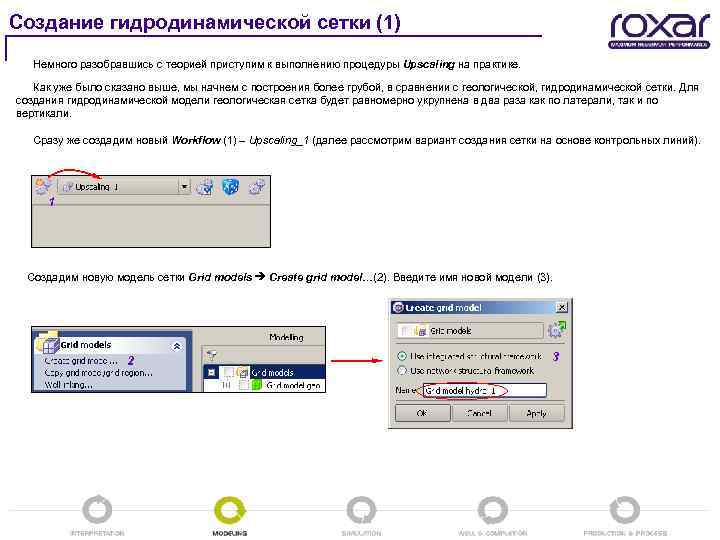
Task: Open the last truncated entry under Copy grid model
Action: pos(68,385)
